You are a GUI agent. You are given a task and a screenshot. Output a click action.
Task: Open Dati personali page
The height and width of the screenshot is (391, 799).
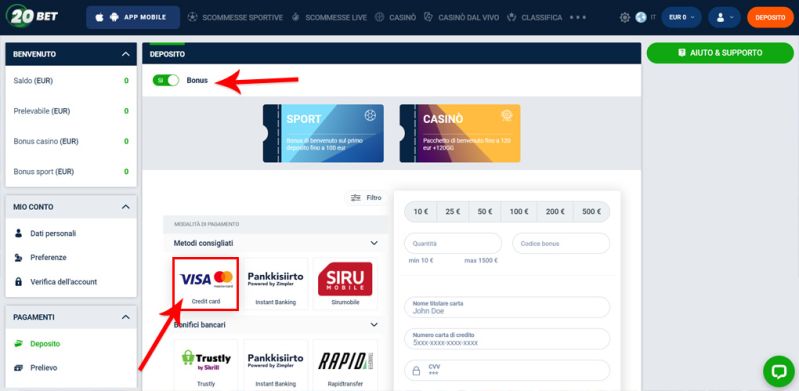click(53, 233)
